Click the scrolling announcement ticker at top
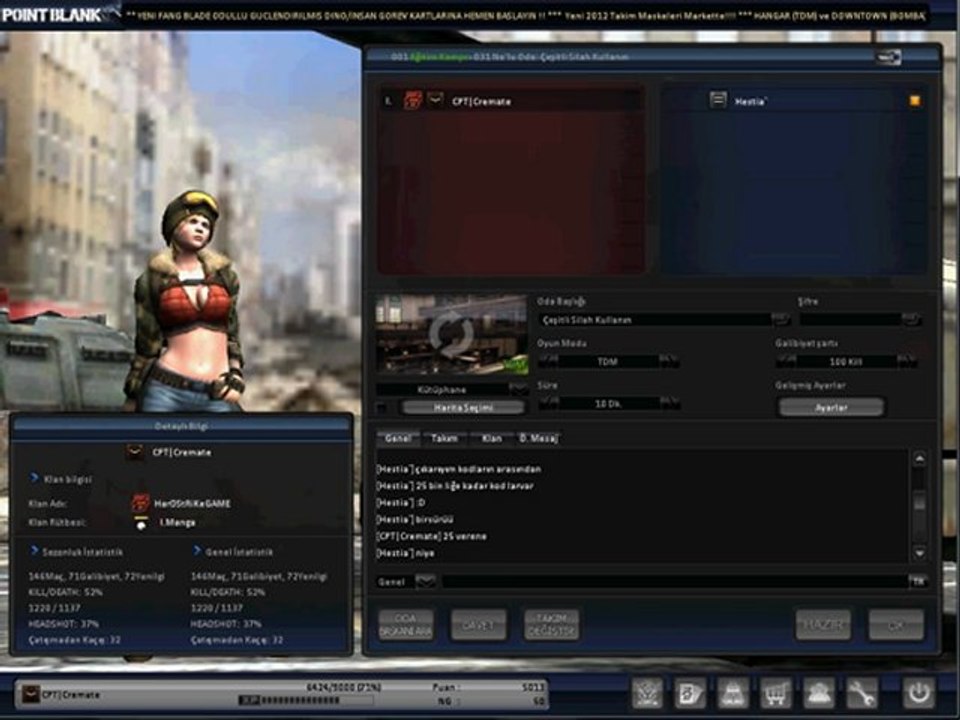The width and height of the screenshot is (960, 720). tap(525, 15)
